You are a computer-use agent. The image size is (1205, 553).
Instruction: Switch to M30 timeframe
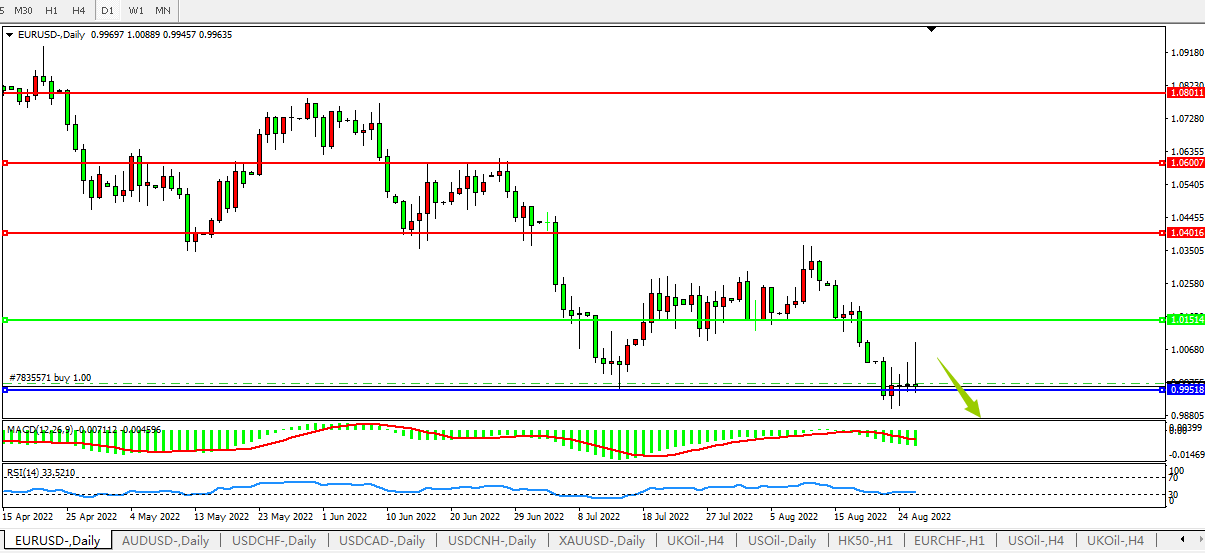tap(23, 10)
